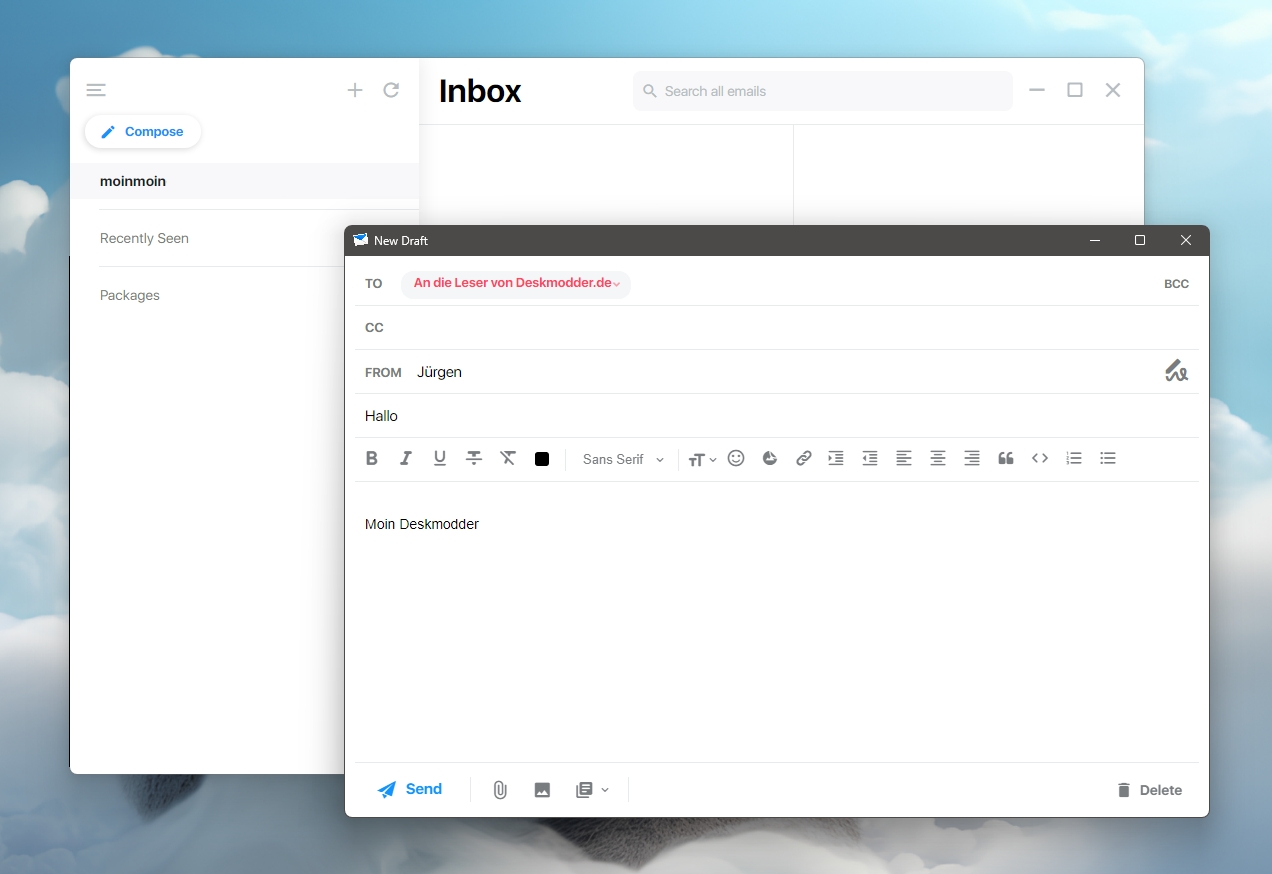The width and height of the screenshot is (1272, 874).
Task: Maximize the New Draft window
Action: click(1140, 240)
